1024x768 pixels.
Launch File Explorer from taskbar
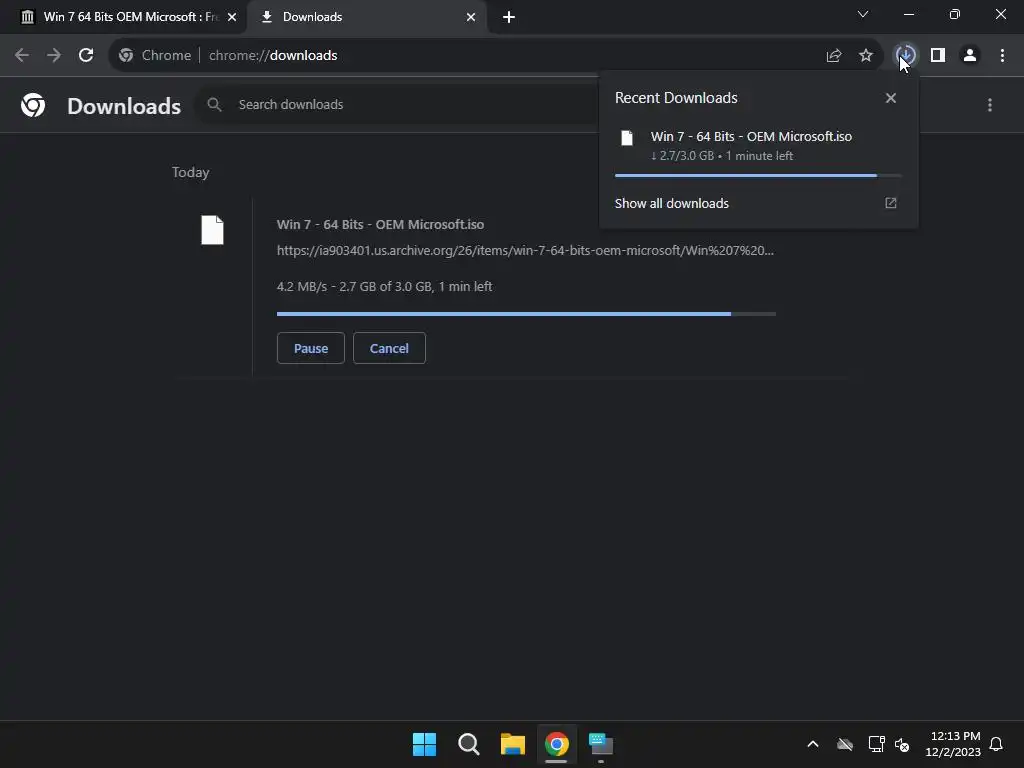point(513,744)
